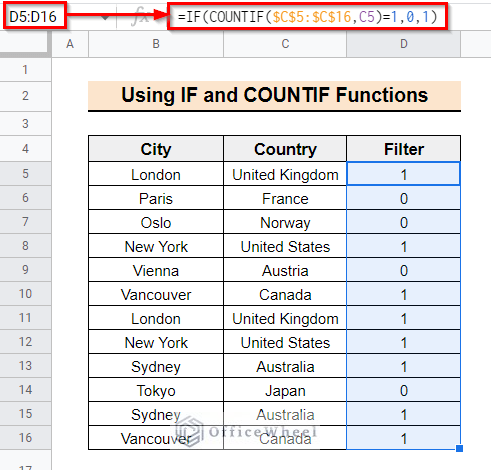This screenshot has height=470, width=491.
Task: Select row 2 header
Action: 25,96
